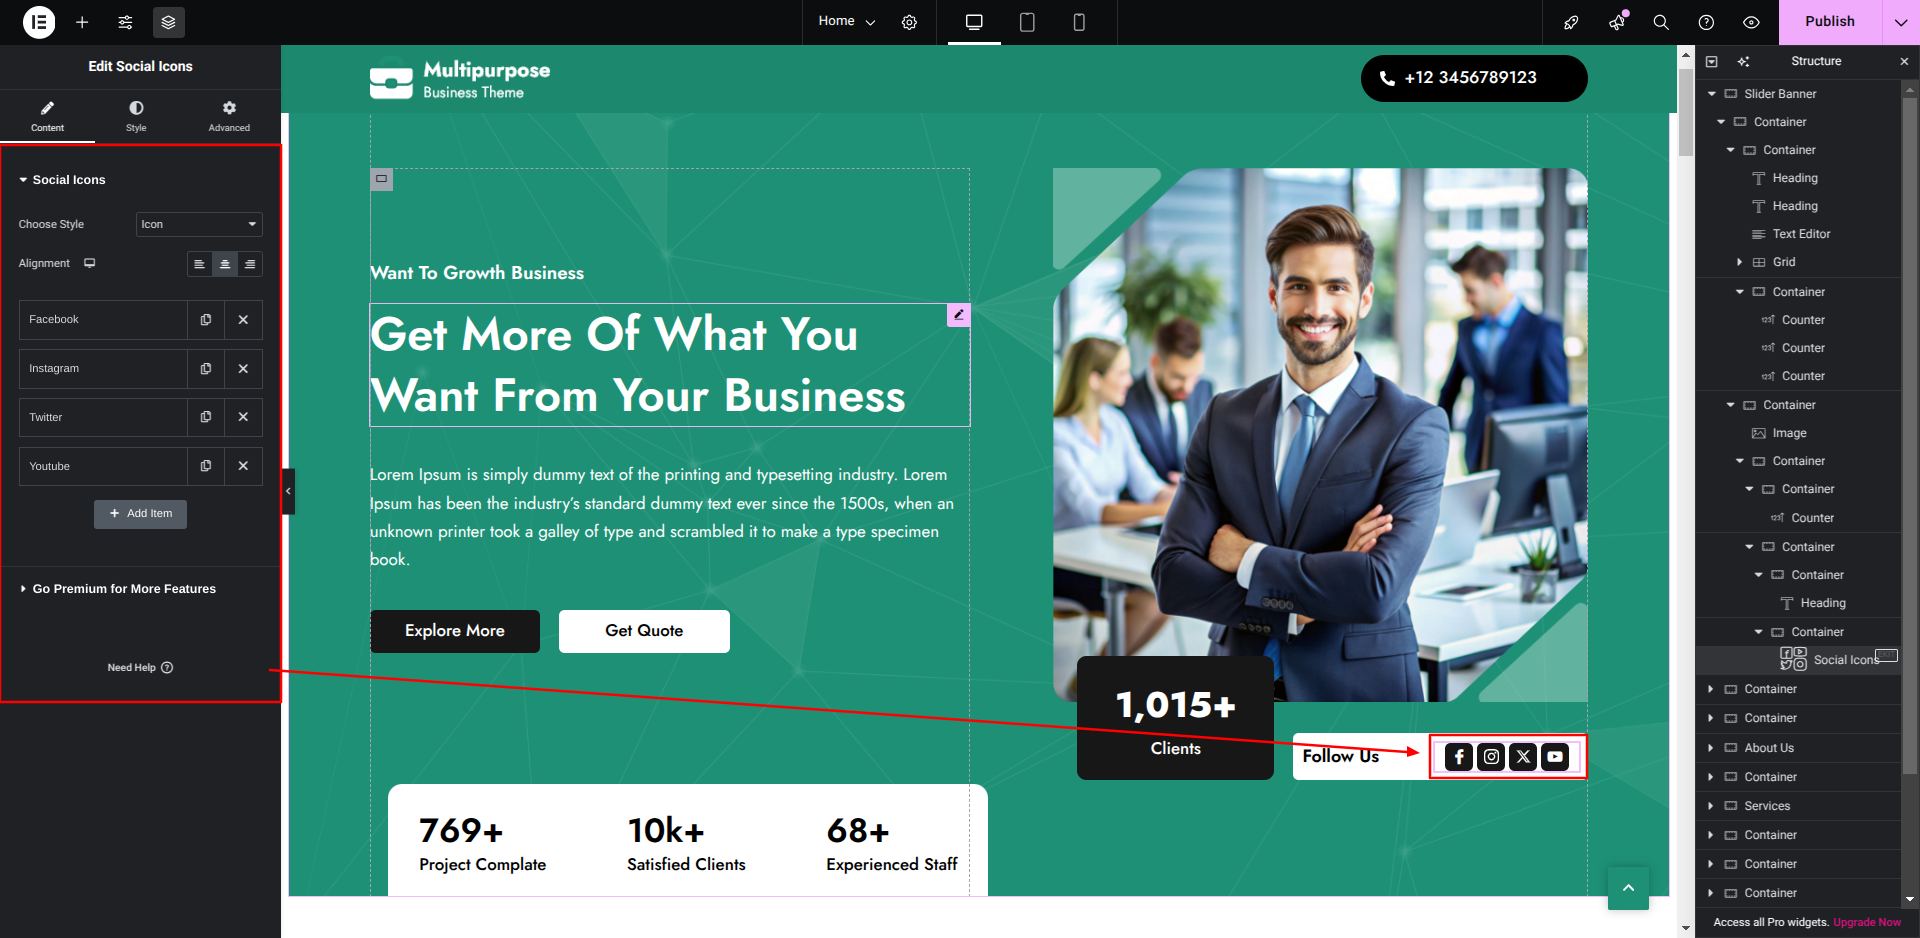The height and width of the screenshot is (938, 1920).
Task: Expand the Services item in Structure
Action: (1711, 806)
